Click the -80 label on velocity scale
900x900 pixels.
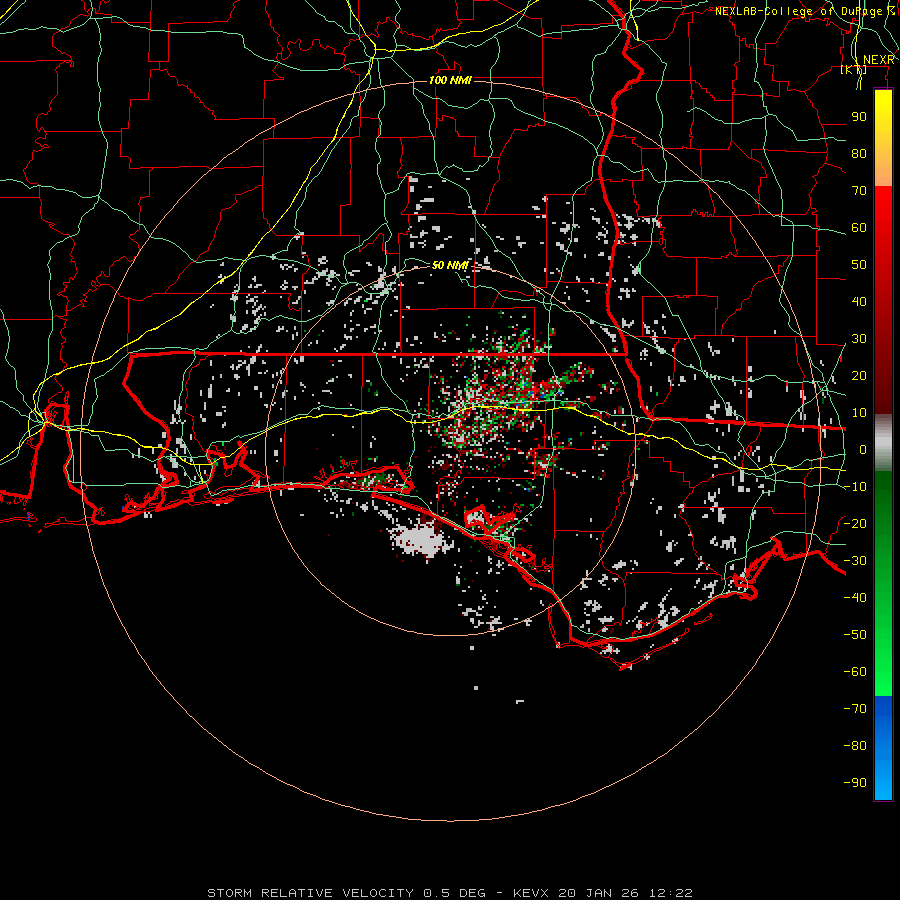(x=855, y=746)
